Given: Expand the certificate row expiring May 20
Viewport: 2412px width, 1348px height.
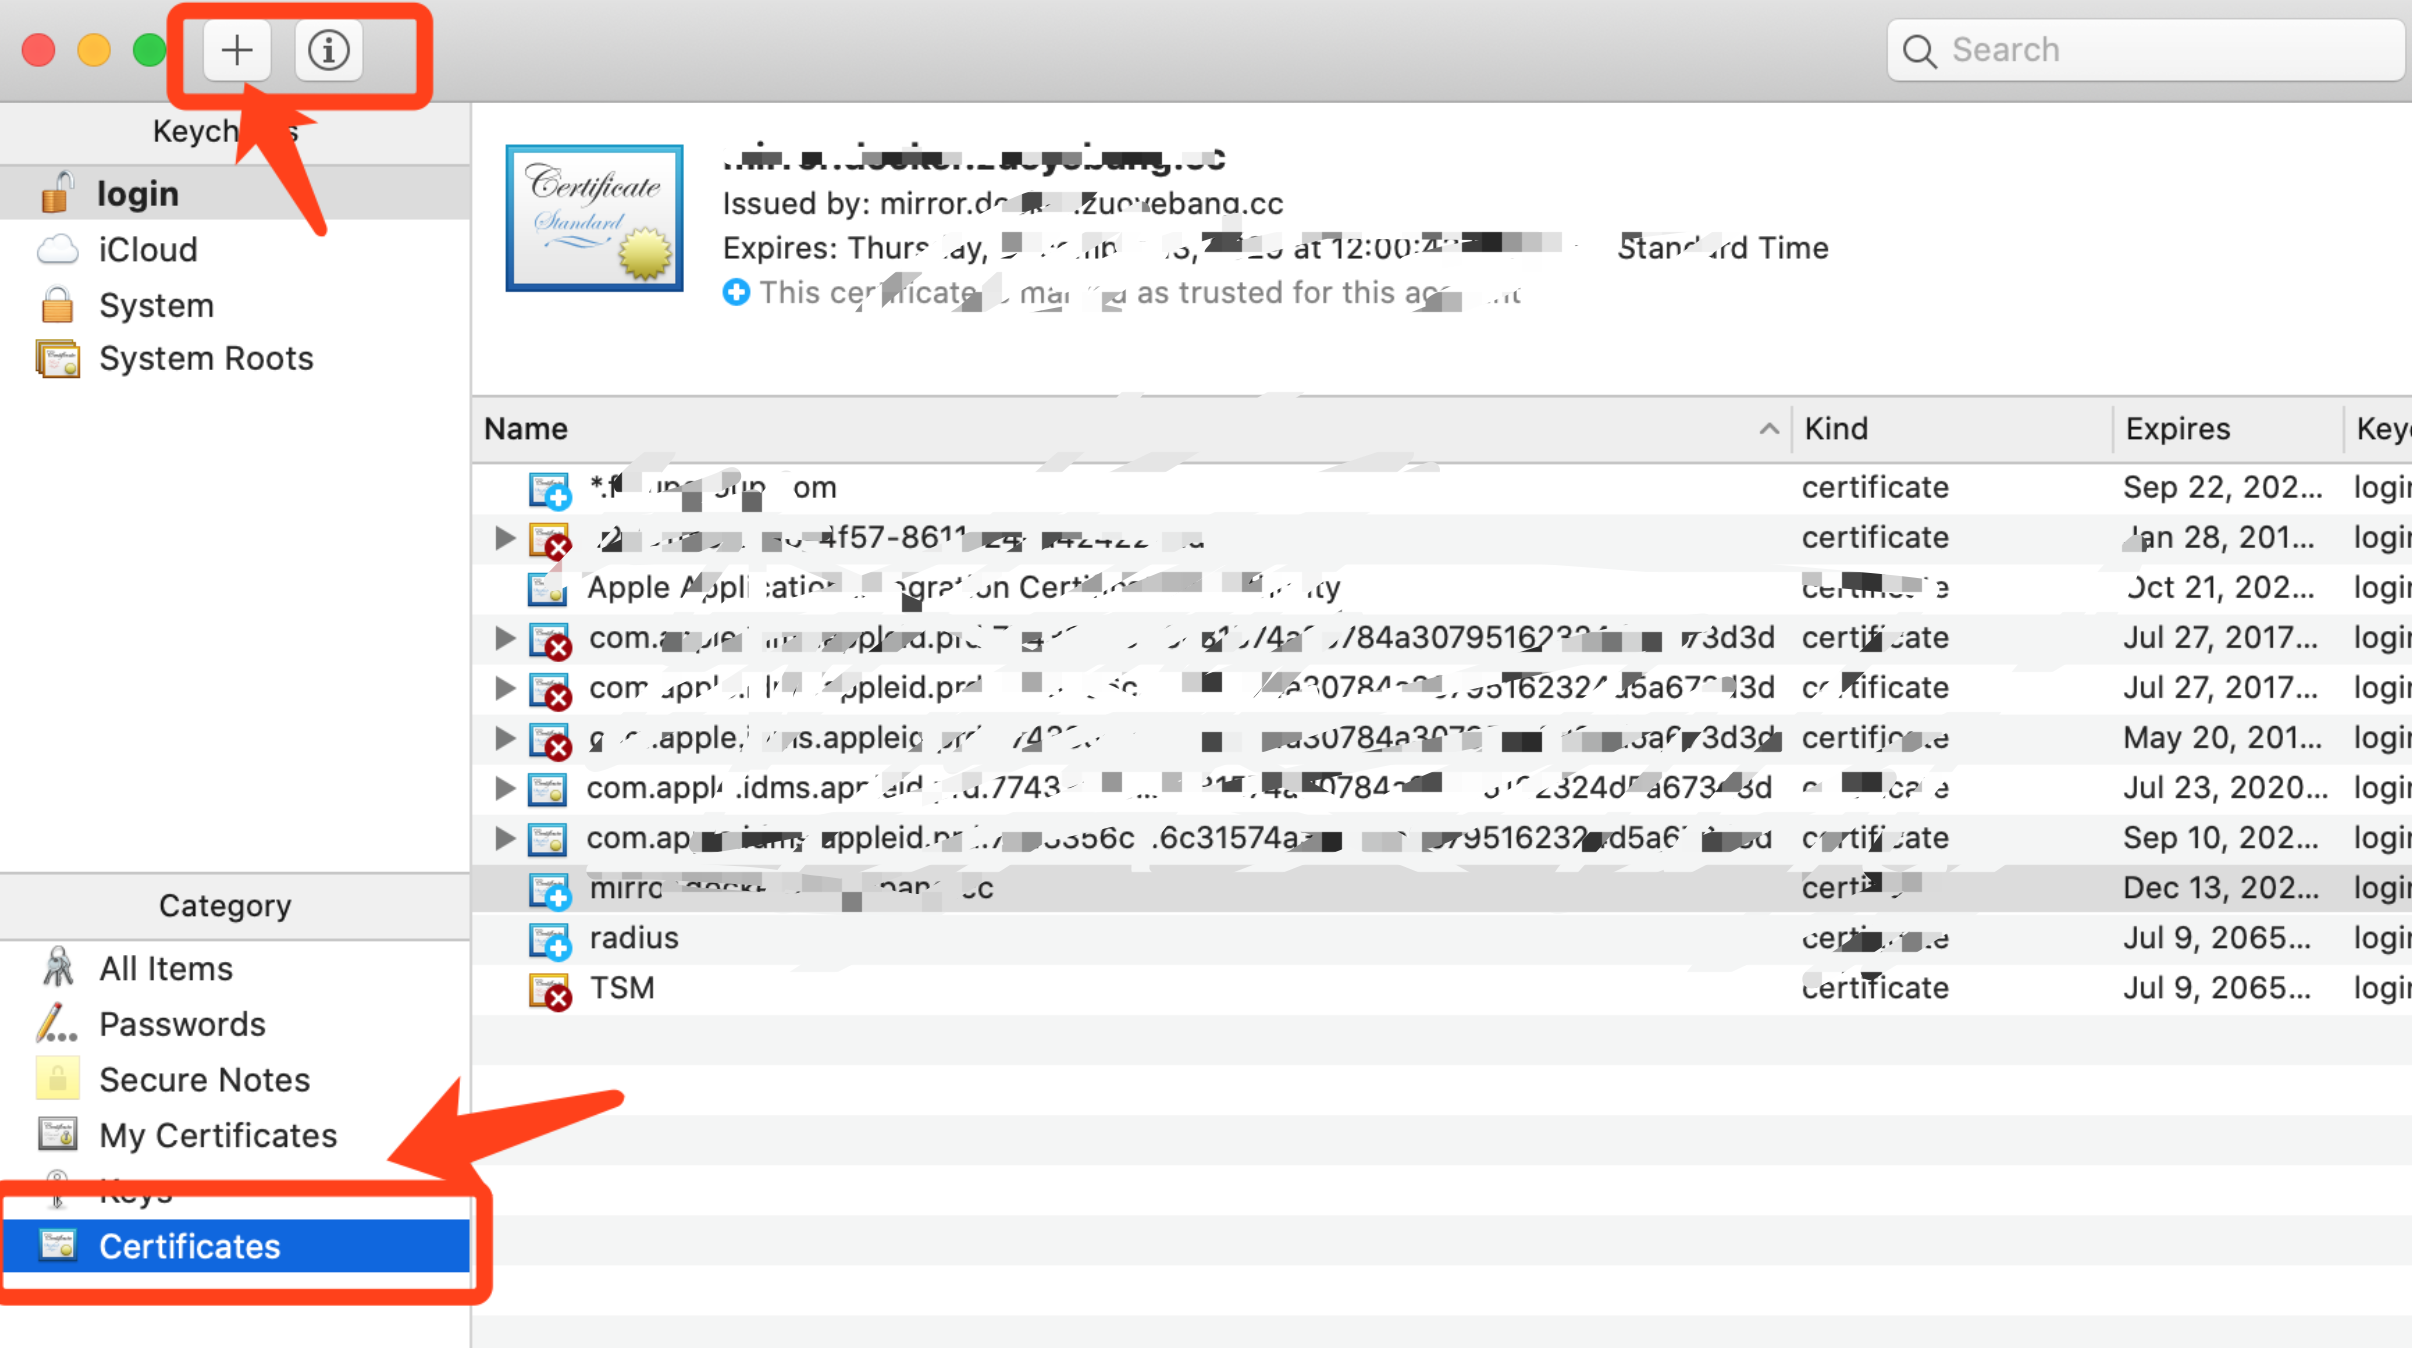Looking at the screenshot, I should (x=505, y=738).
